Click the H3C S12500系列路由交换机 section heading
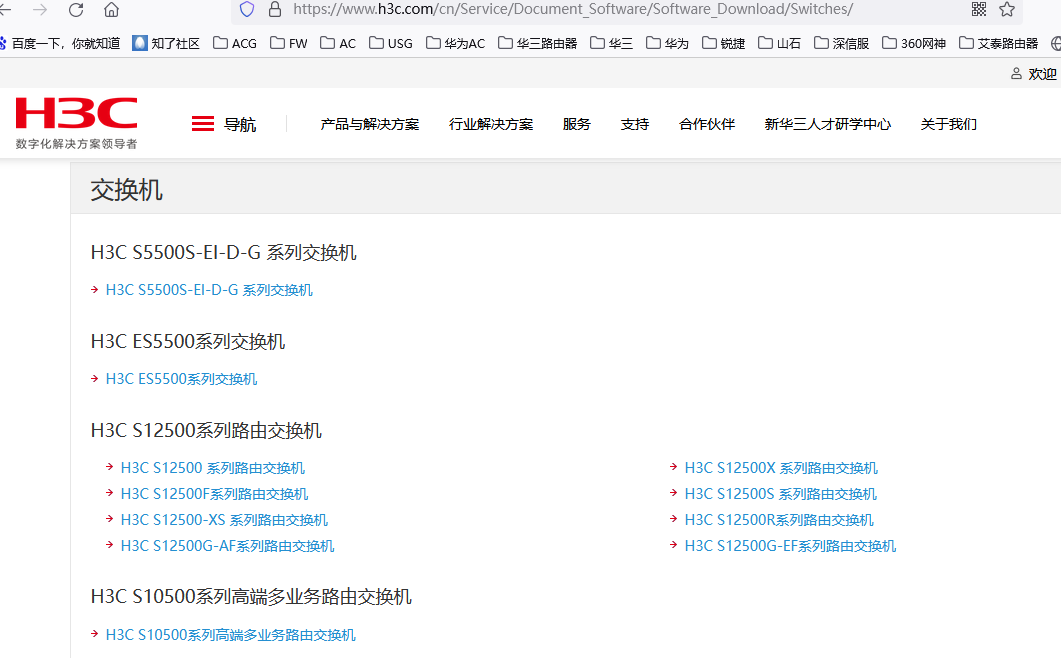The width and height of the screenshot is (1061, 658). (x=206, y=431)
